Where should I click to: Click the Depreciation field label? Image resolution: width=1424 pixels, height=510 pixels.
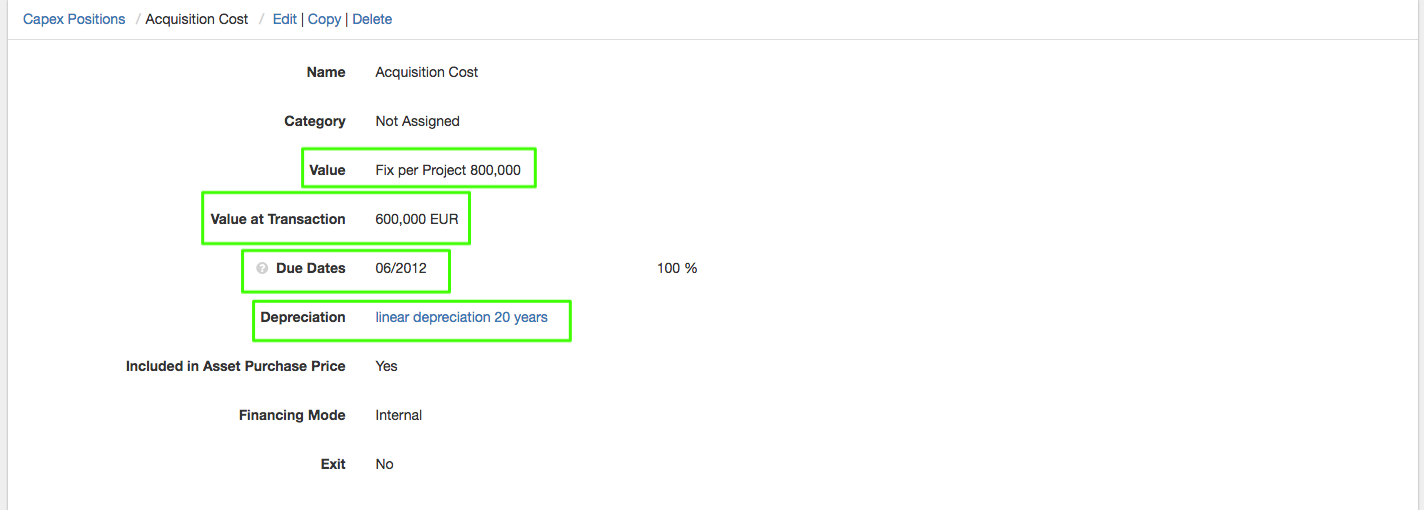pos(303,317)
